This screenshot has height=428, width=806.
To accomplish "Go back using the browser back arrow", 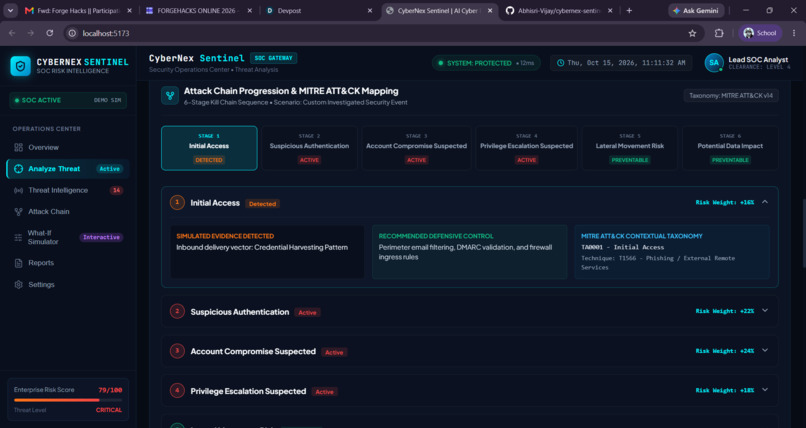I will click(12, 33).
